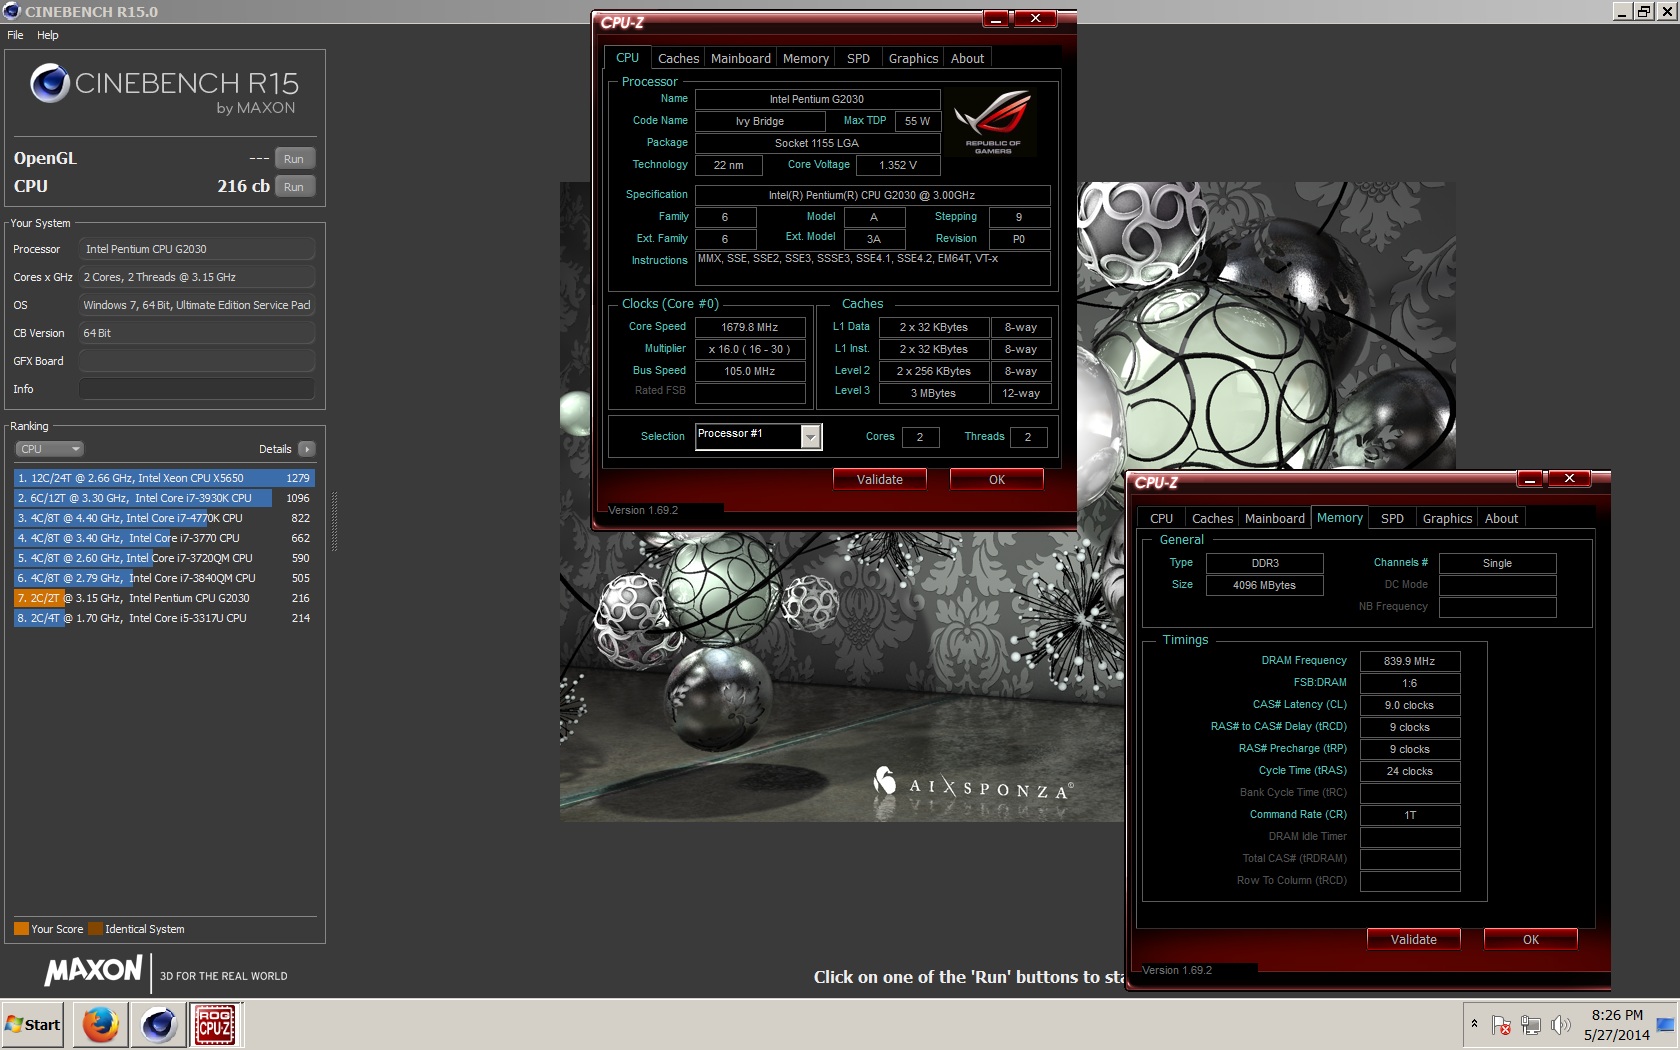This screenshot has width=1680, height=1050.
Task: Click the GFX Board field
Action: click(x=197, y=361)
